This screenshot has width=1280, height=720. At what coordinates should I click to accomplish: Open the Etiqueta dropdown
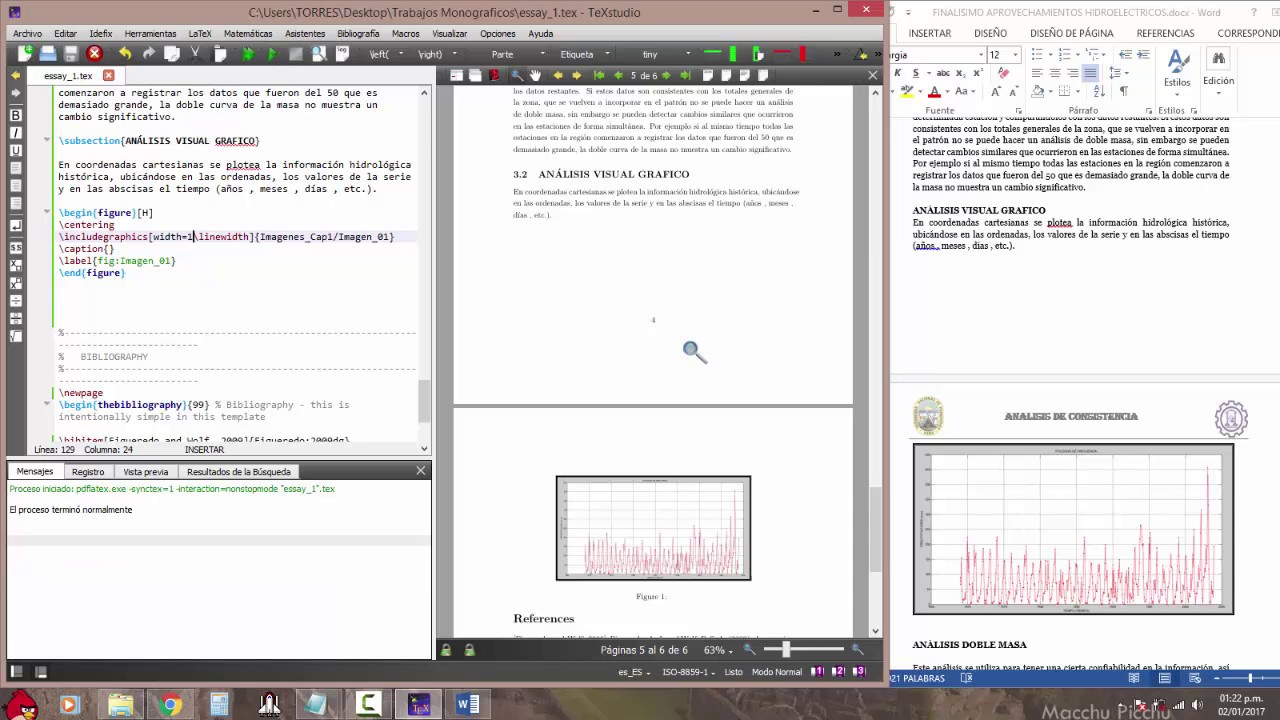(607, 54)
